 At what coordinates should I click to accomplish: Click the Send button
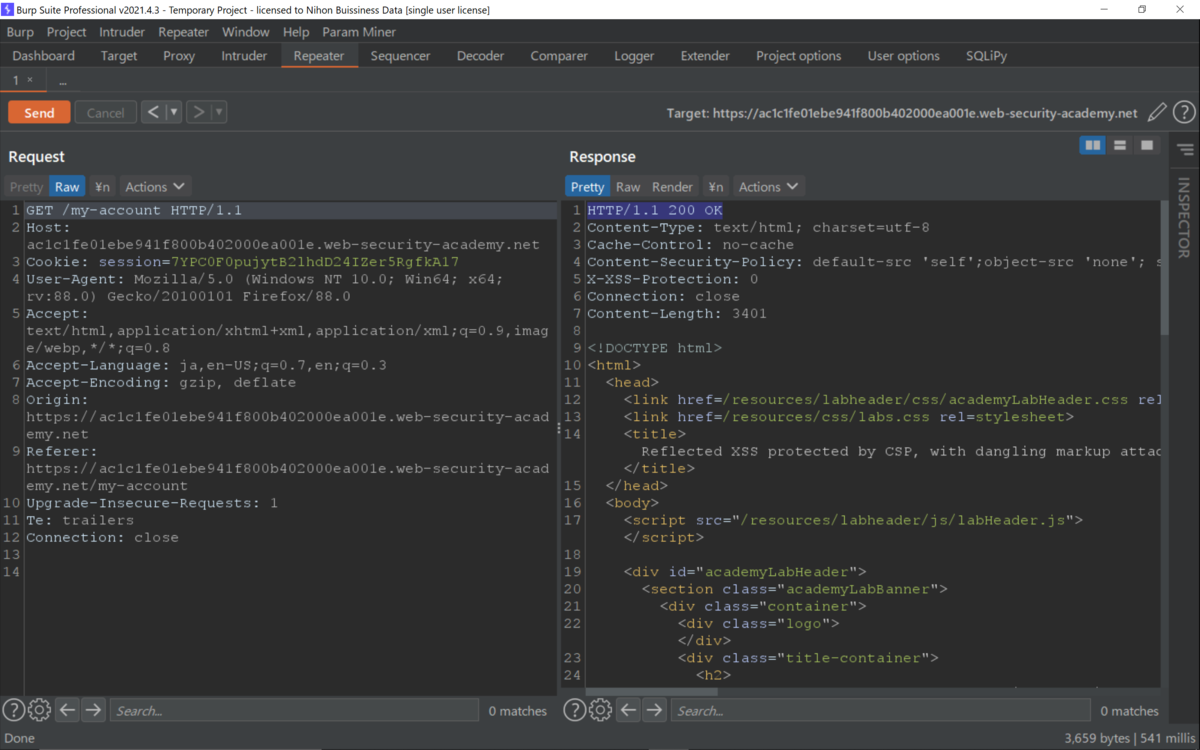[39, 112]
